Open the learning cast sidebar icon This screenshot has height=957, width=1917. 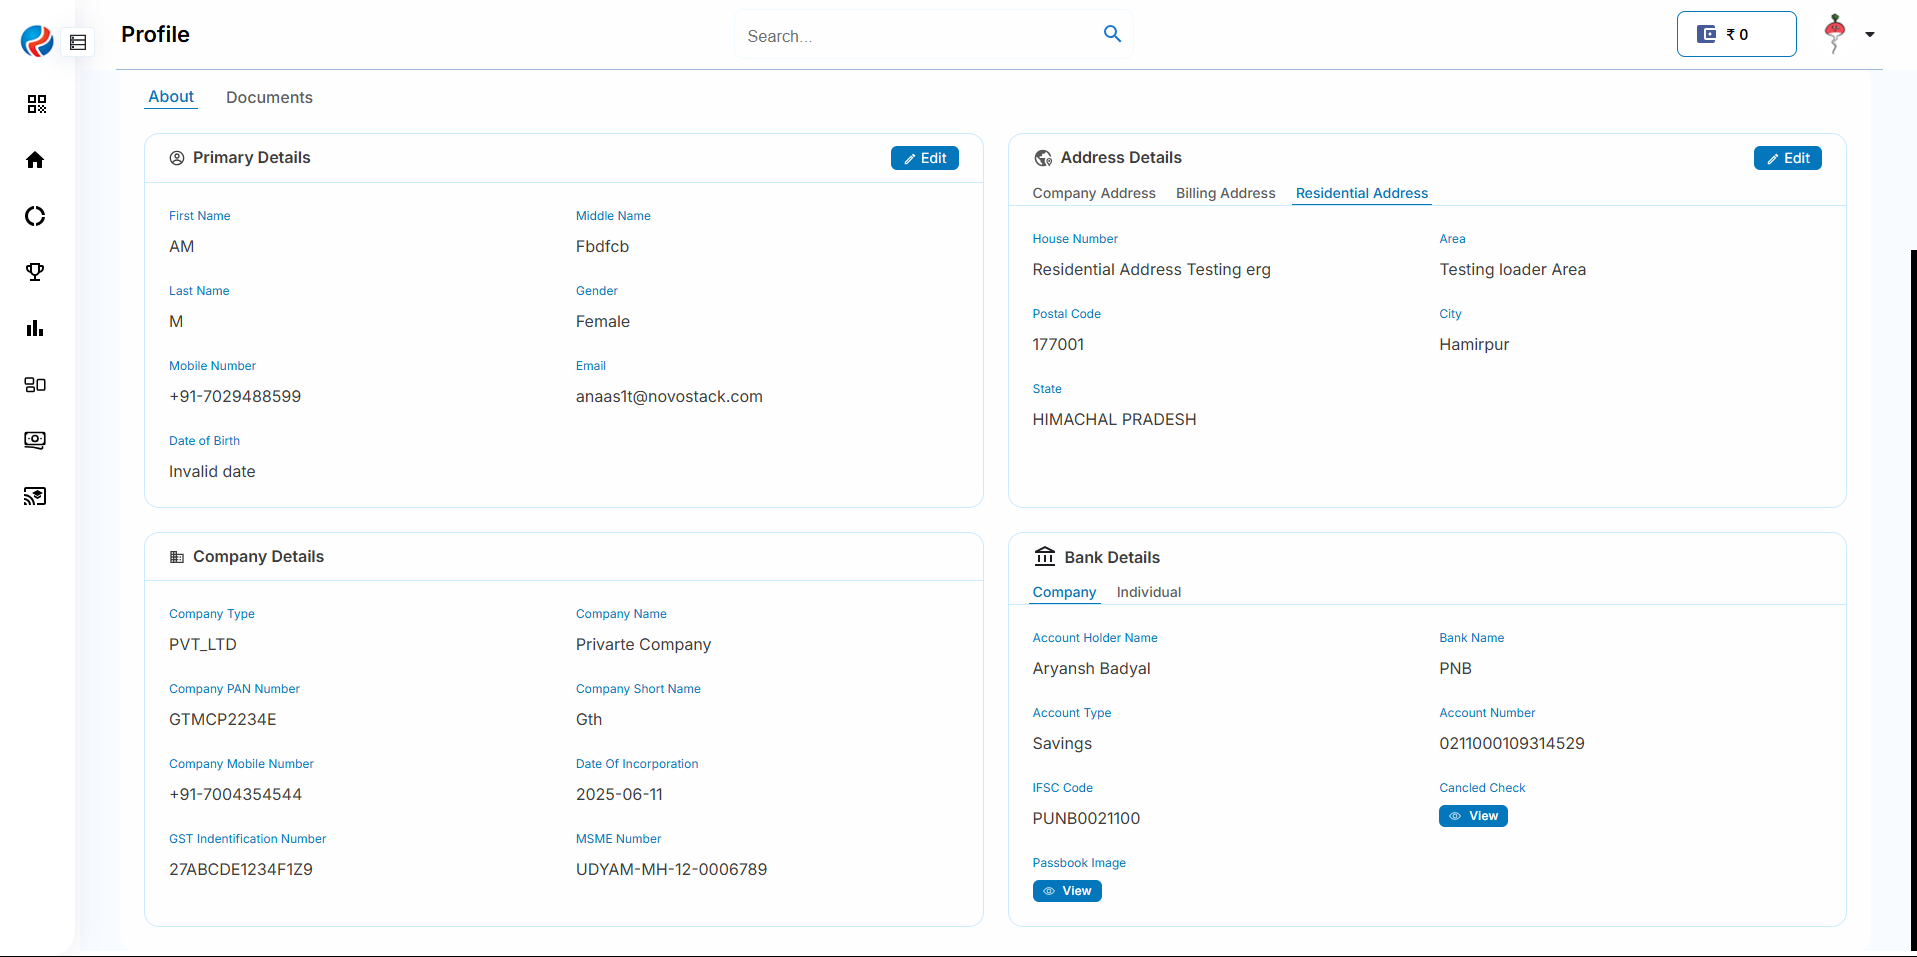[x=35, y=496]
